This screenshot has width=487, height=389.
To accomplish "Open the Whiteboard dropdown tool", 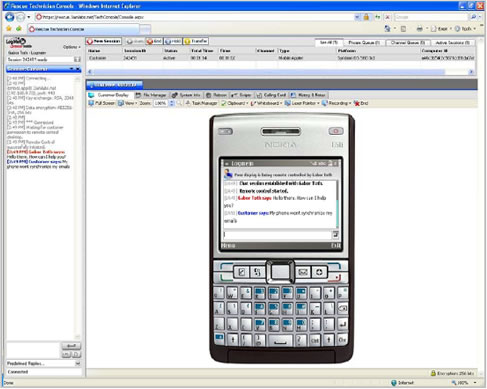I will tap(266, 103).
